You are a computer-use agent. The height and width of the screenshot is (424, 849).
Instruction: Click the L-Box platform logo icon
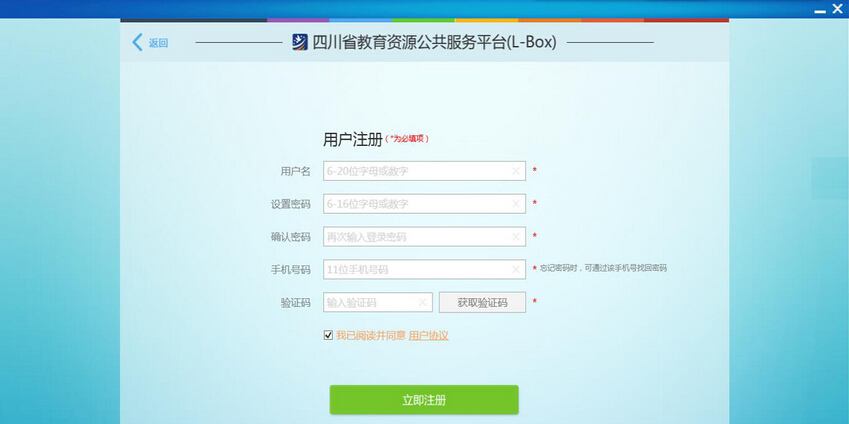(300, 42)
